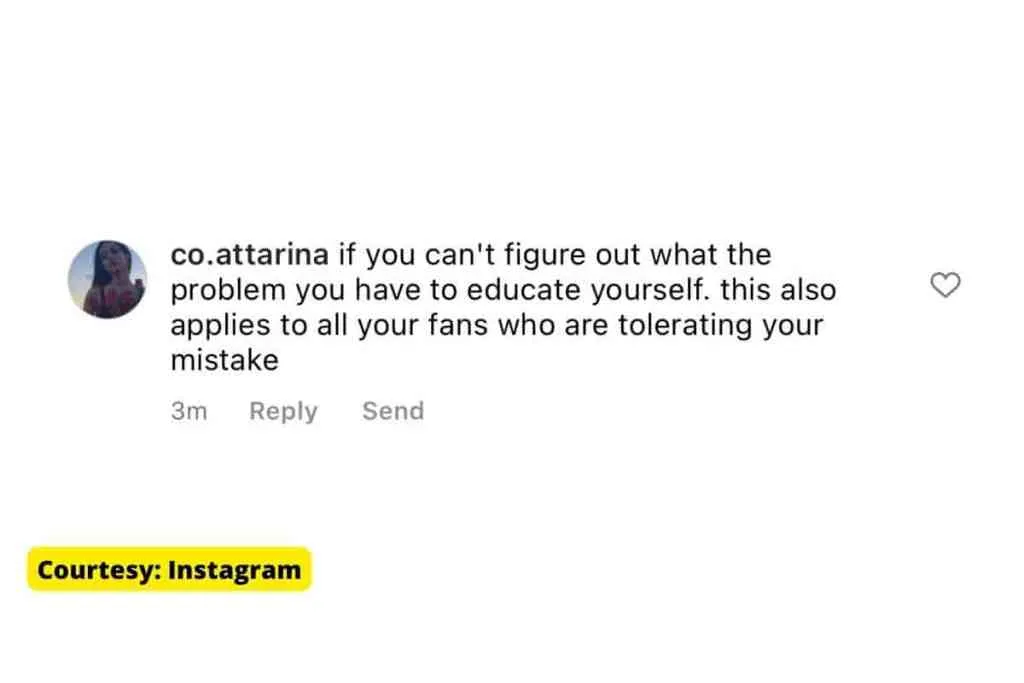Screen dimensions: 1024x683
Task: Click the co.attarina username
Action: pyautogui.click(x=249, y=255)
